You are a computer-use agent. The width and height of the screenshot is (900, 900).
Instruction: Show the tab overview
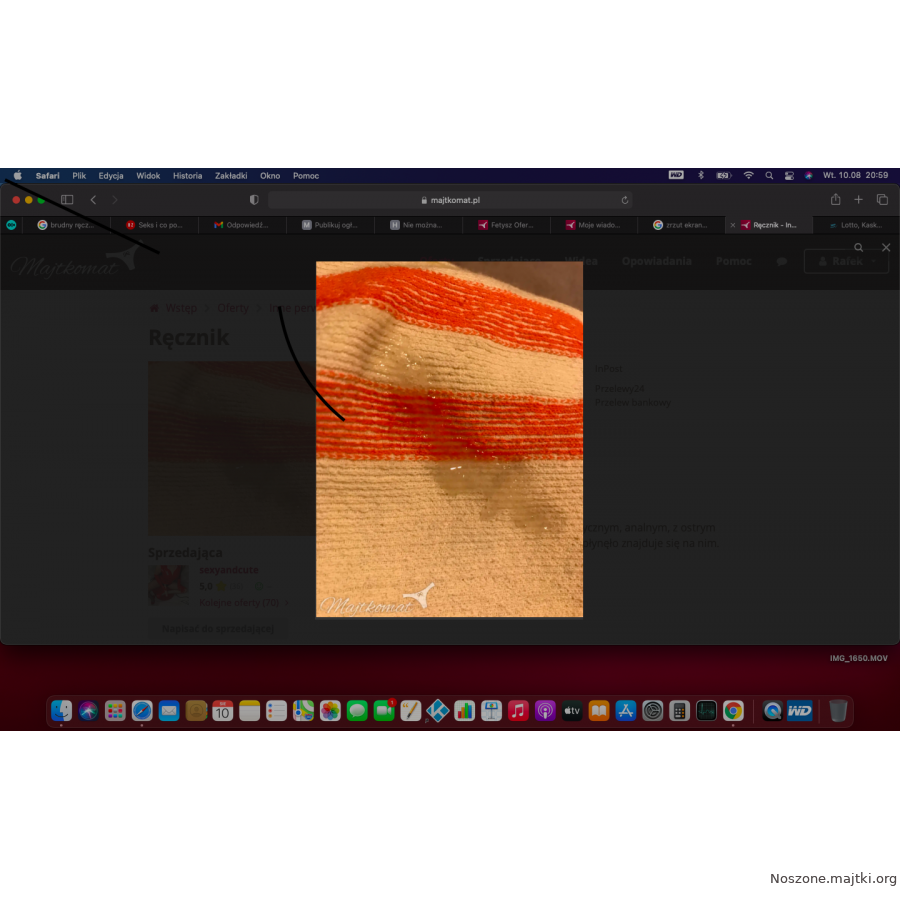point(882,199)
